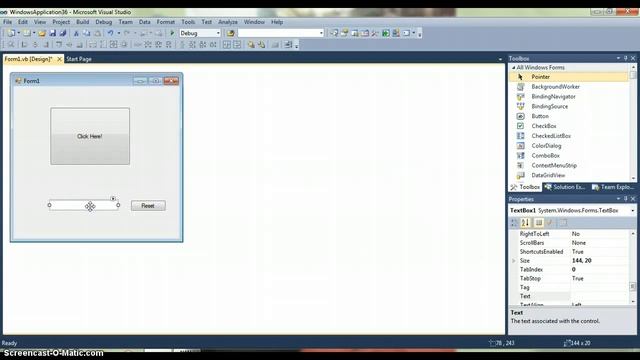
Task: Open the Debug configuration dropdown
Action: point(218,33)
